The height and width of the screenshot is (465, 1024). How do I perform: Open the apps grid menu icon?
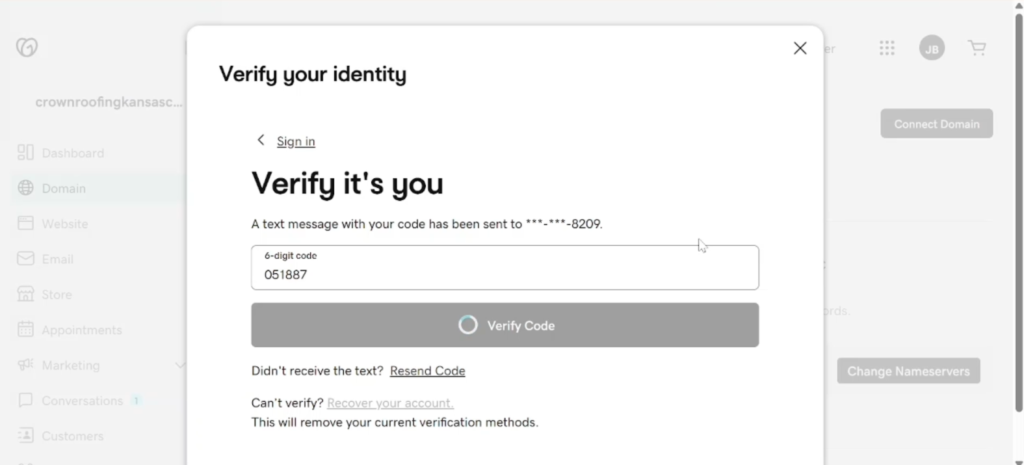[886, 48]
